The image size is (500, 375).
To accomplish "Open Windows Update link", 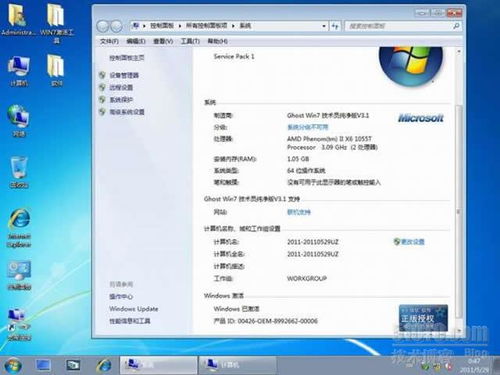I will [x=134, y=309].
